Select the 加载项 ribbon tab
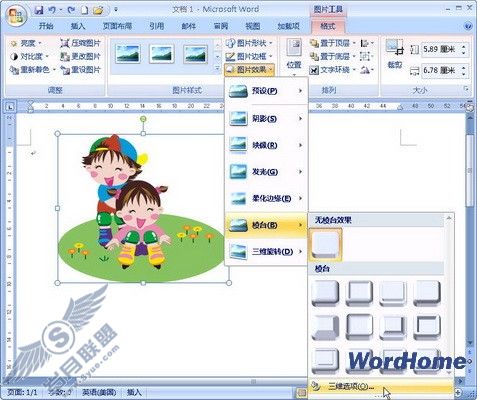The image size is (477, 400). pyautogui.click(x=289, y=26)
